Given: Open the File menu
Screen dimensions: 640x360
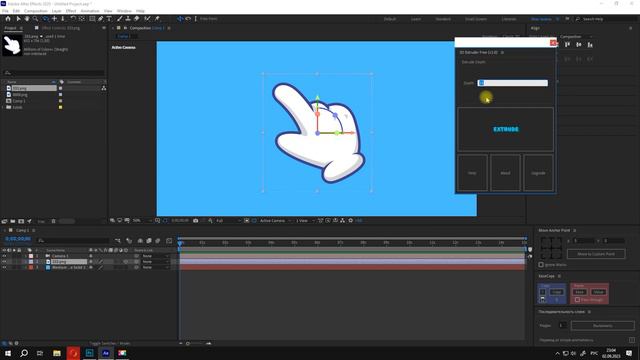Looking at the screenshot, I should [5, 11].
